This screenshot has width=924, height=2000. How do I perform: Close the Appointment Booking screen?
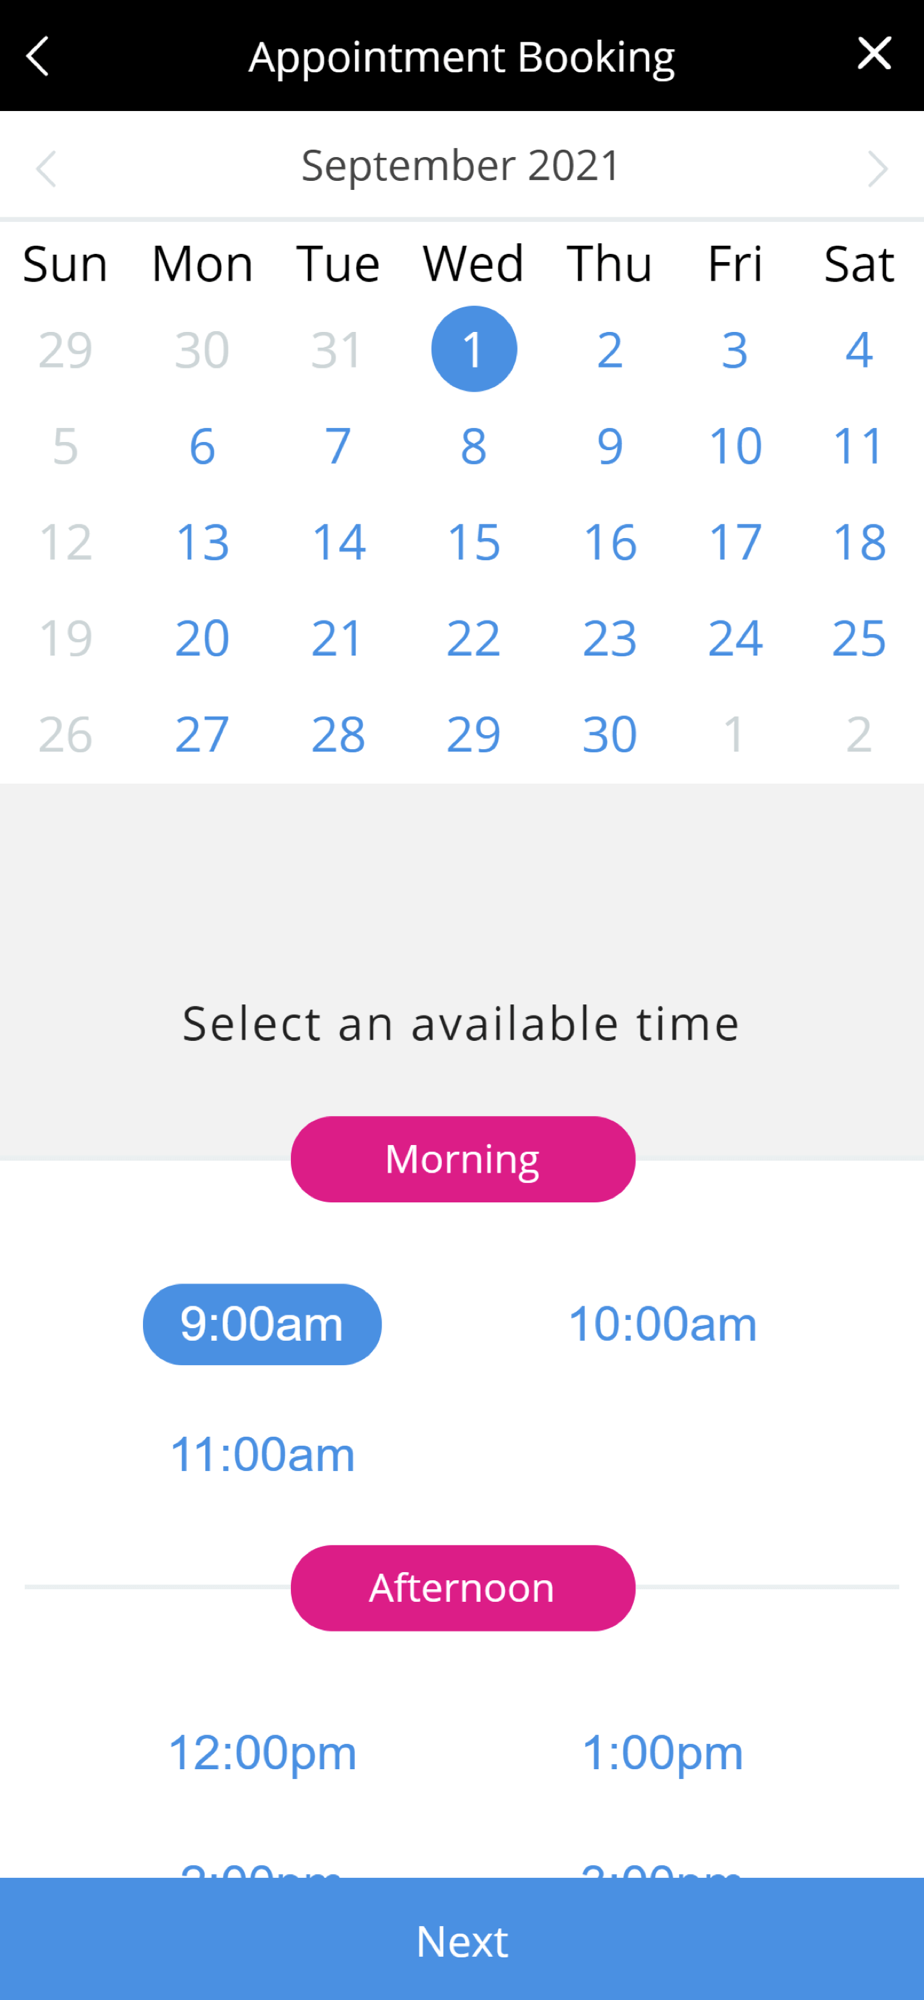pos(874,53)
